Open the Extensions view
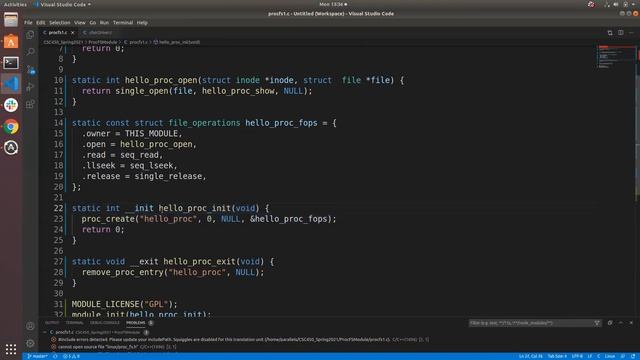 point(30,104)
